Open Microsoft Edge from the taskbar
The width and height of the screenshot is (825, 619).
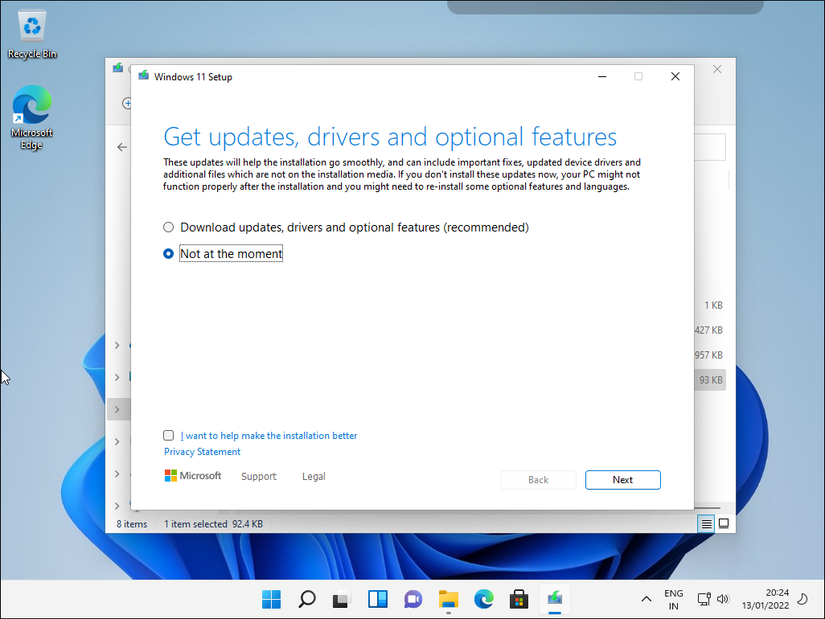click(x=484, y=599)
